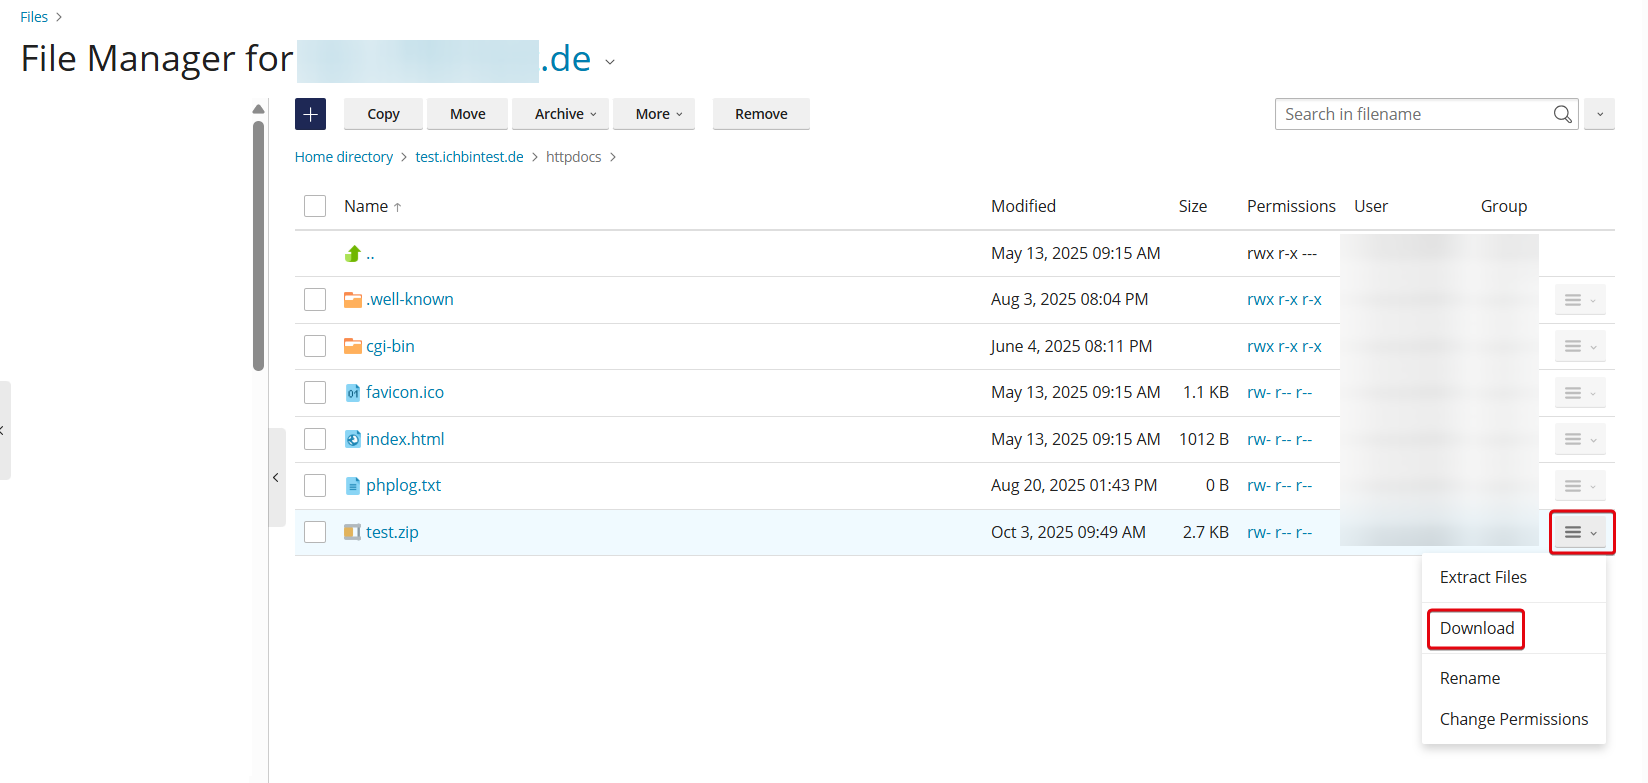This screenshot has height=783, width=1648.
Task: Open the .well-known folder
Action: (x=410, y=299)
